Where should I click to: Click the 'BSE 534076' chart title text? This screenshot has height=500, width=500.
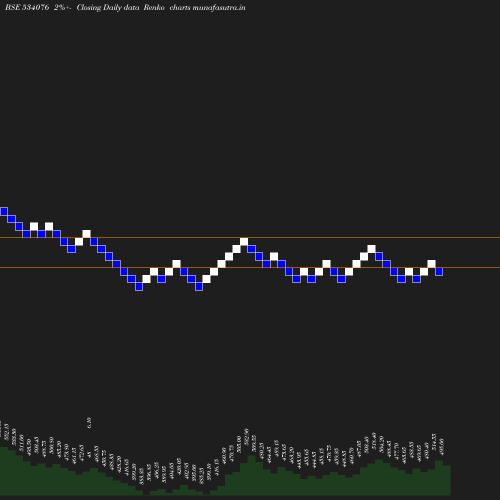point(27,7)
